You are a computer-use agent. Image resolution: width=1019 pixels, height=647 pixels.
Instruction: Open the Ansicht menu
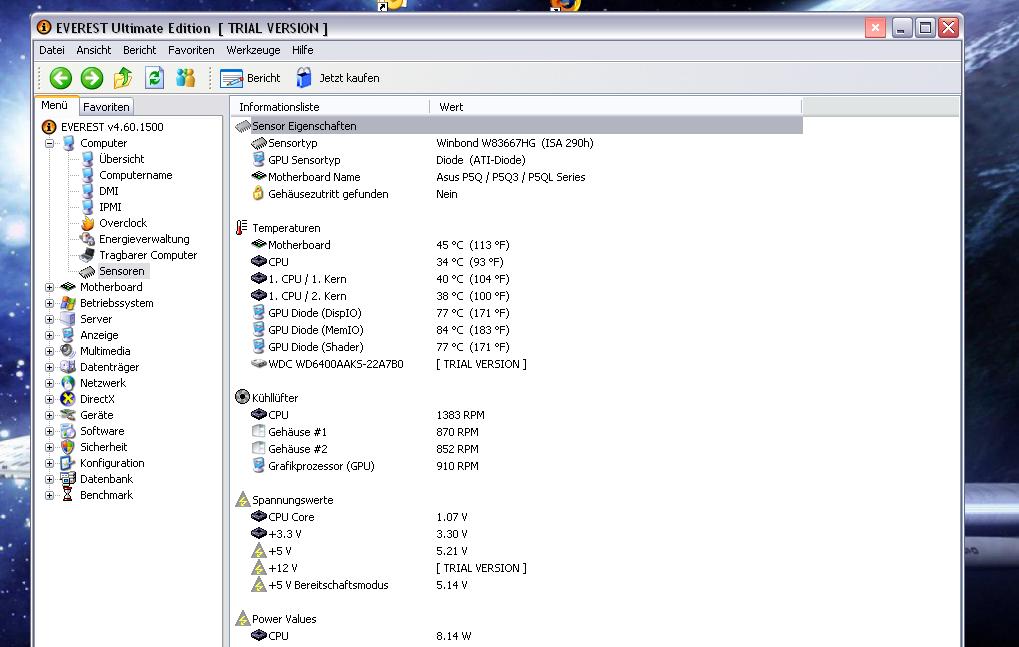coord(94,50)
